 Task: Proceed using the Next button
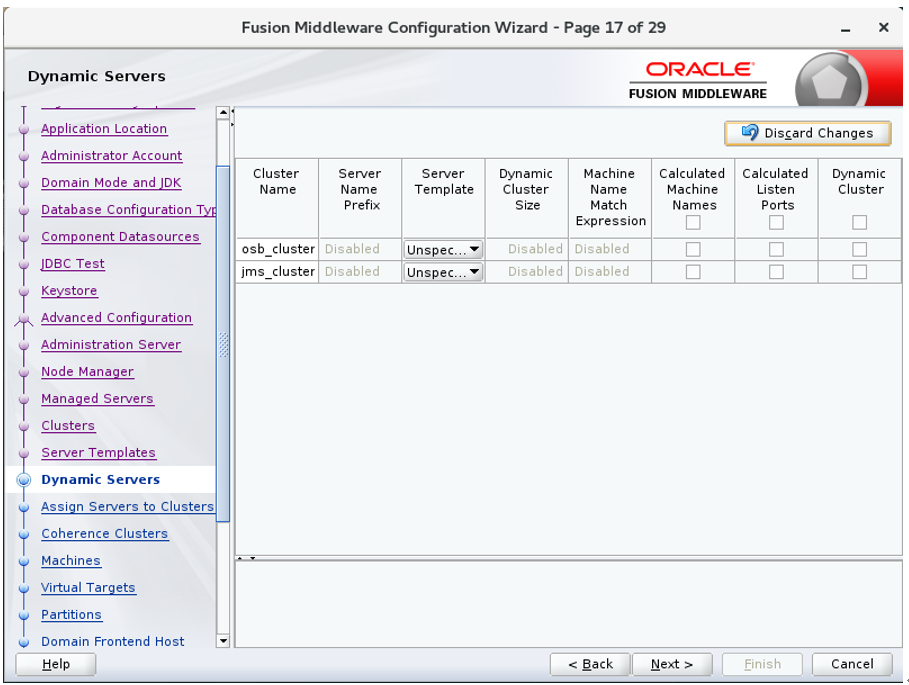click(672, 664)
